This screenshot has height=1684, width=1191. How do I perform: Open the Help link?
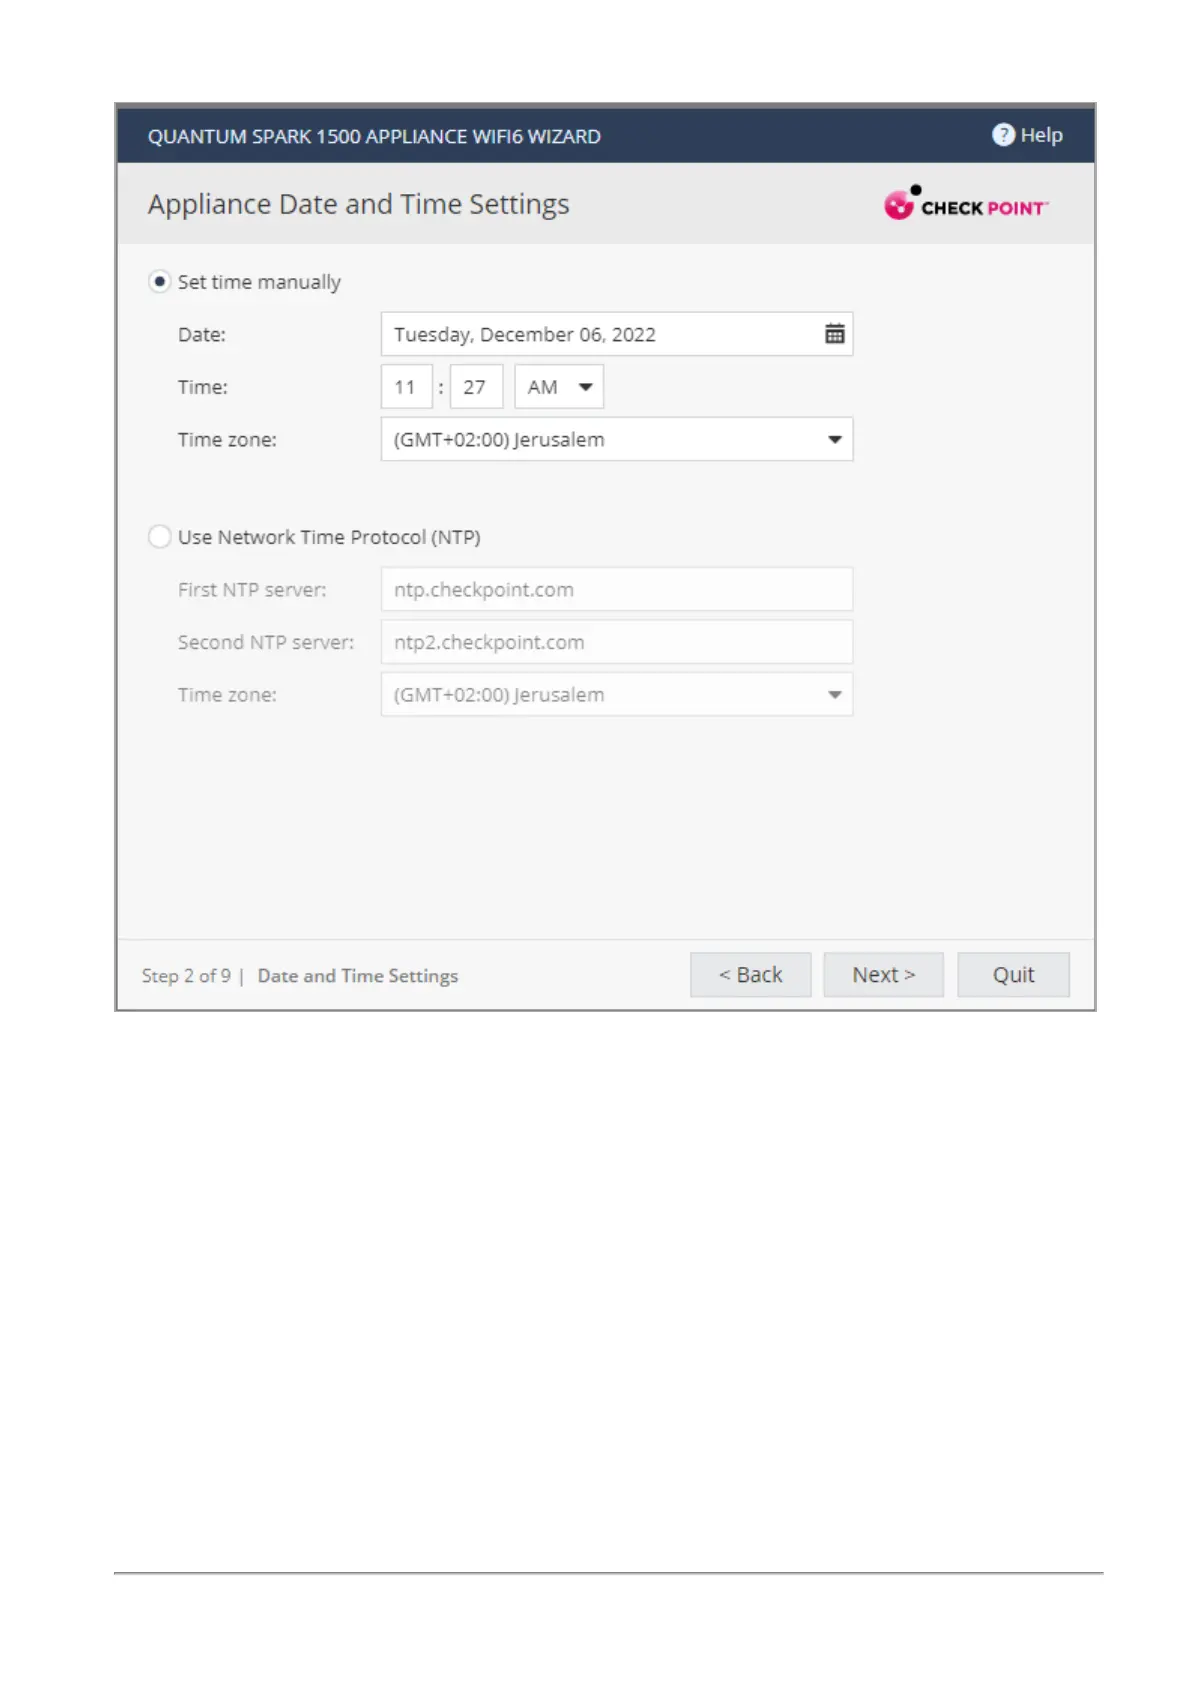point(1027,135)
